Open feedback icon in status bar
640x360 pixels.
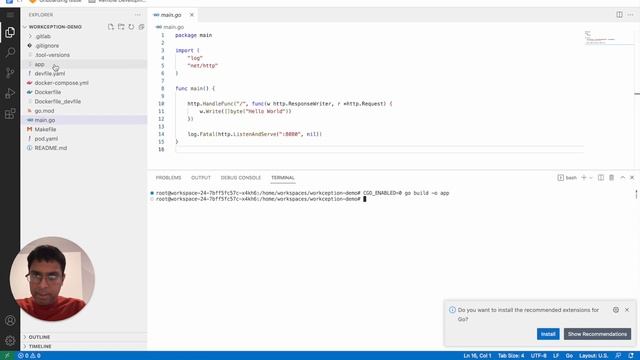tap(618, 356)
